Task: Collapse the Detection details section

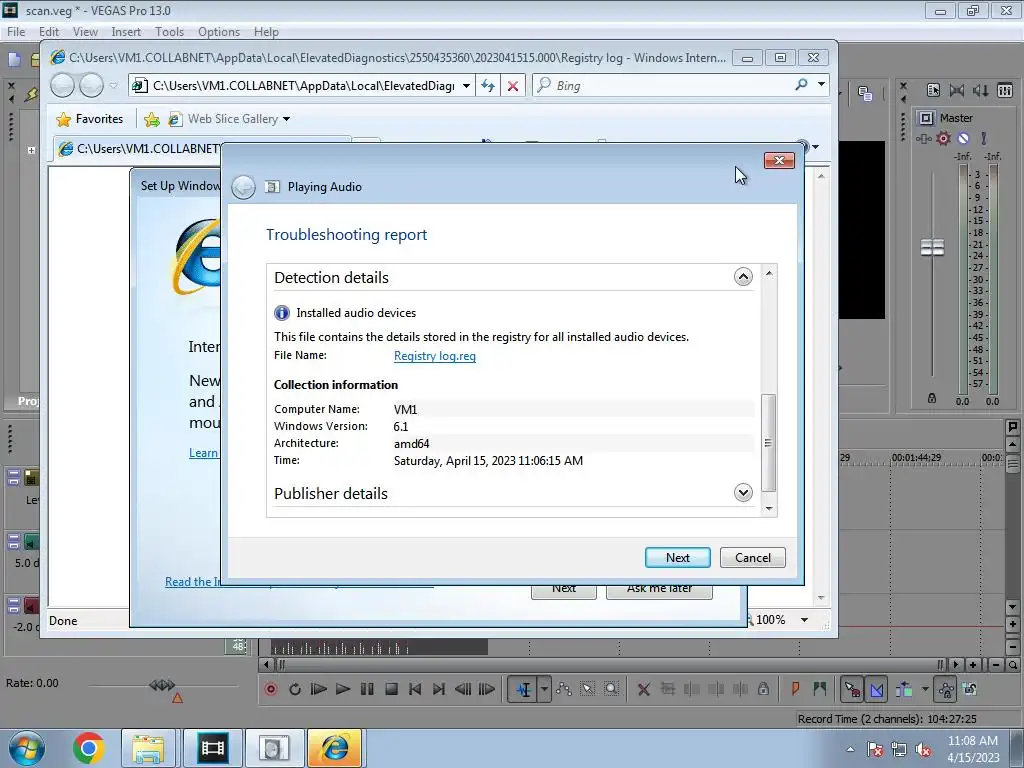Action: [x=743, y=277]
